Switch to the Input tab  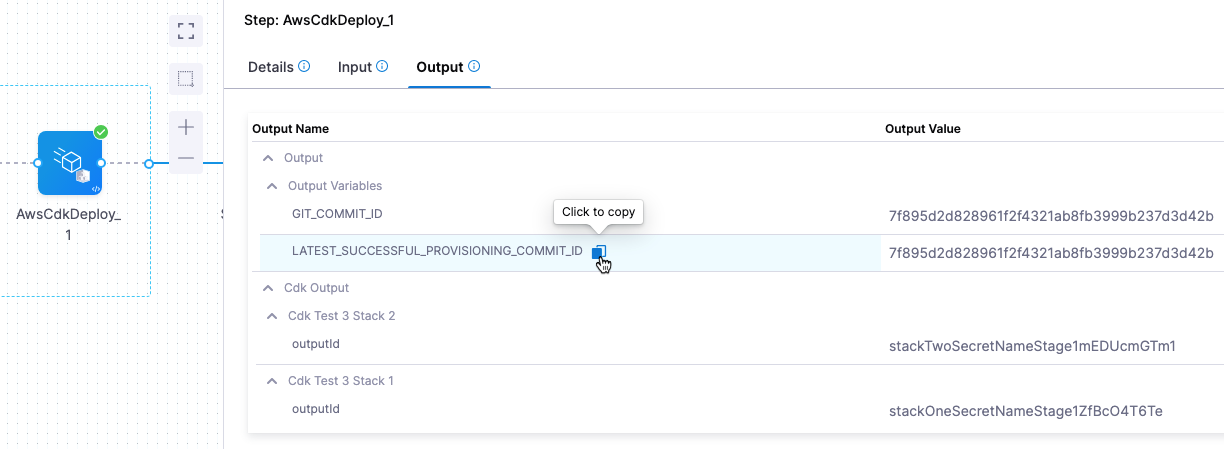coord(354,67)
